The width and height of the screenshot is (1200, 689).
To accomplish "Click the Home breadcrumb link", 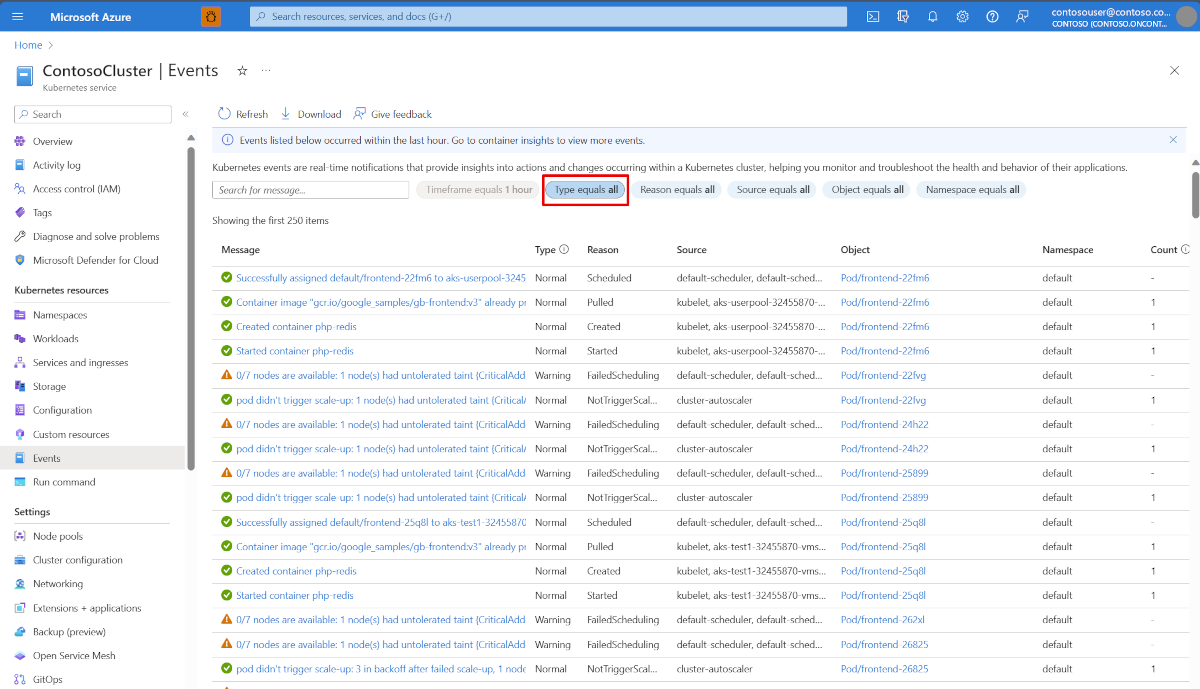I will coord(28,45).
